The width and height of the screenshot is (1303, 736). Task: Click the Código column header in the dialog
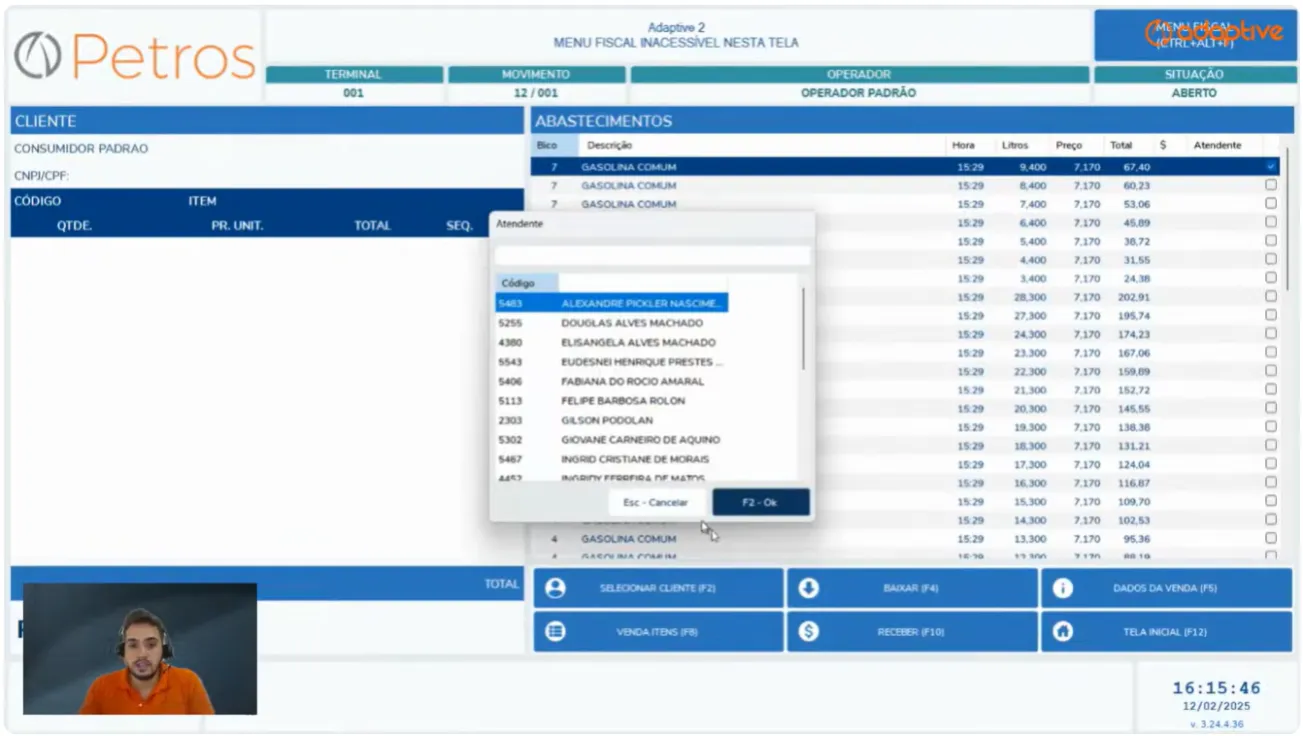click(x=526, y=284)
